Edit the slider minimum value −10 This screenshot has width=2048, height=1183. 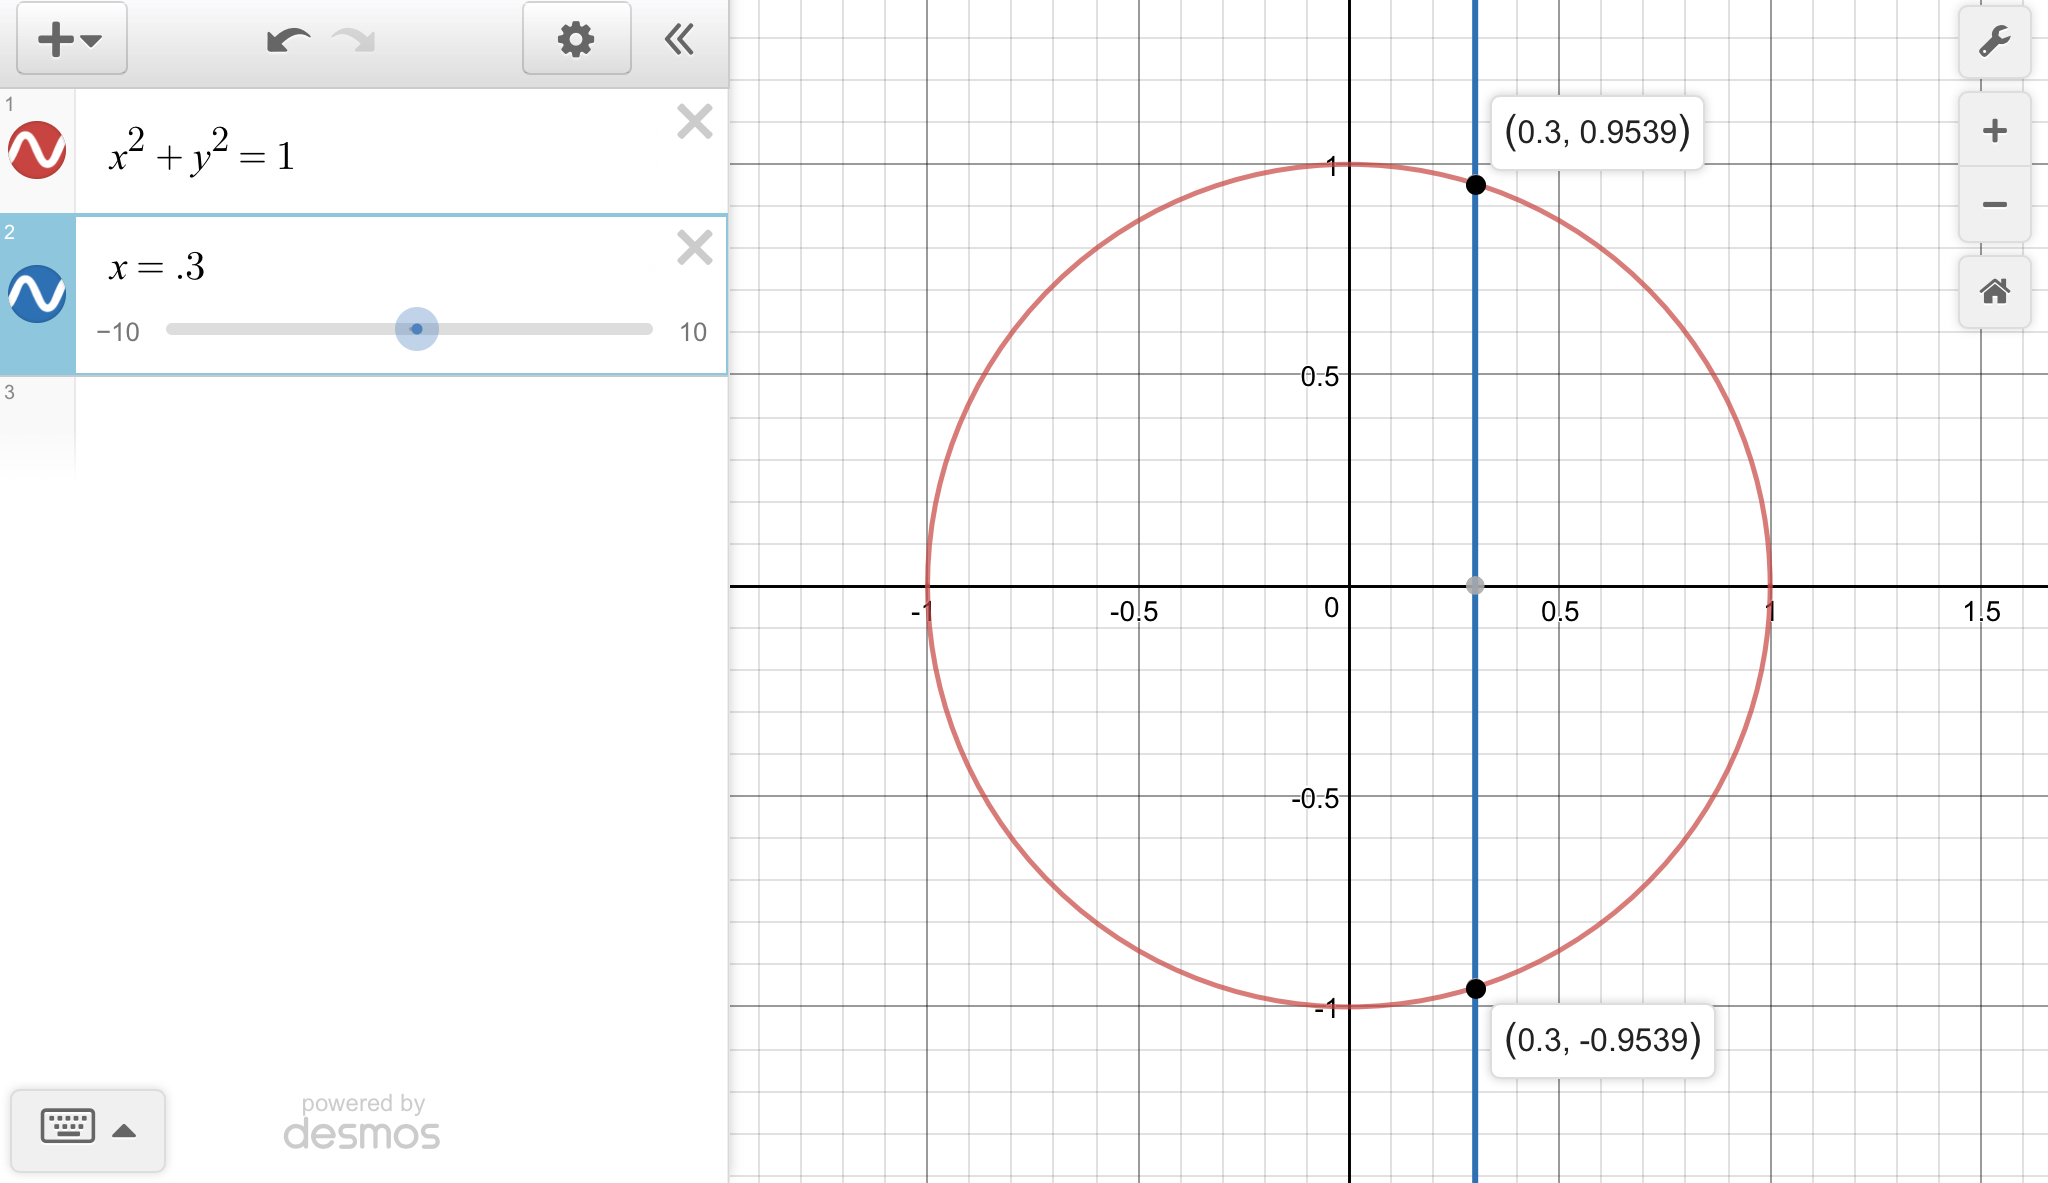118,332
